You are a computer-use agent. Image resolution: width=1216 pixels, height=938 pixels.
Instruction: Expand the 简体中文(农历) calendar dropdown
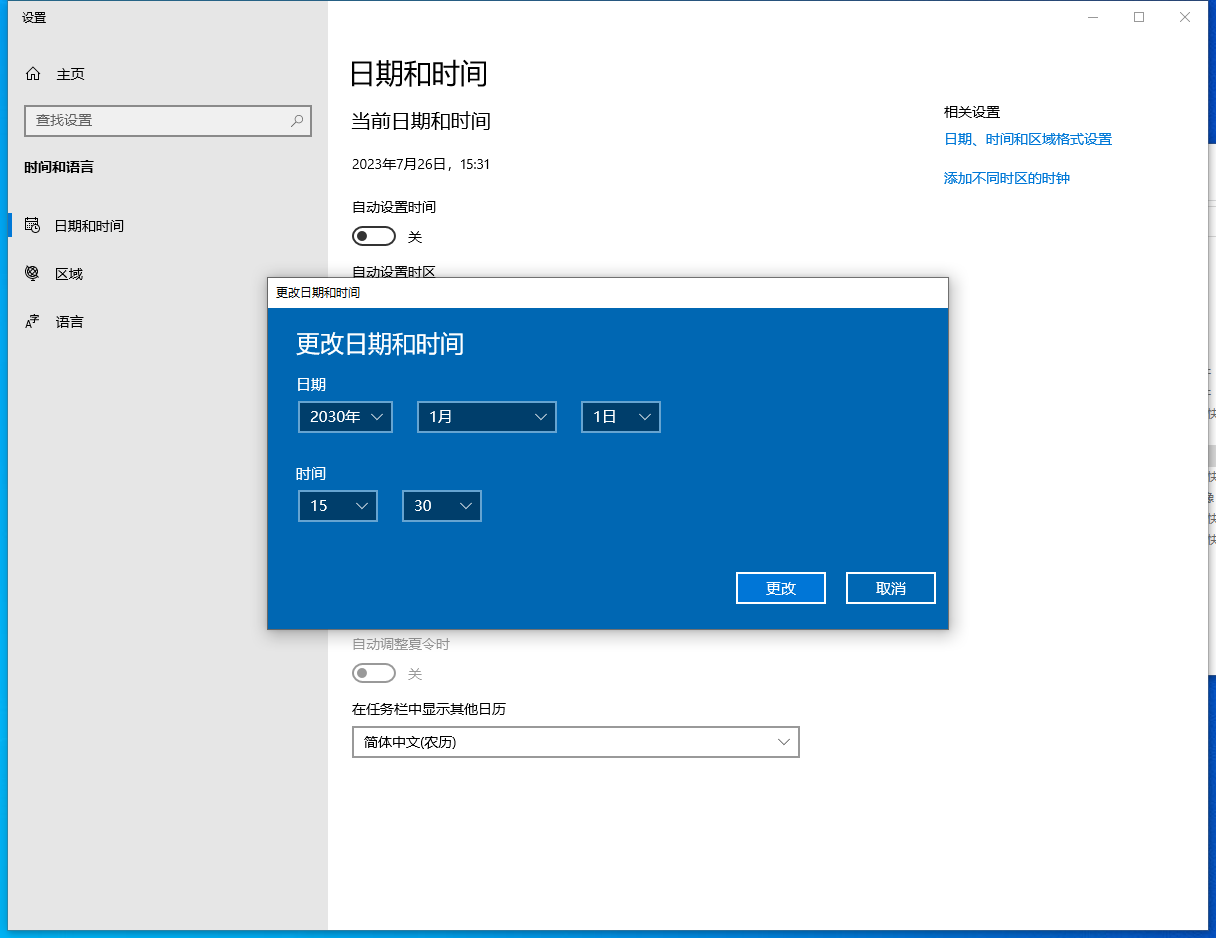pos(576,742)
